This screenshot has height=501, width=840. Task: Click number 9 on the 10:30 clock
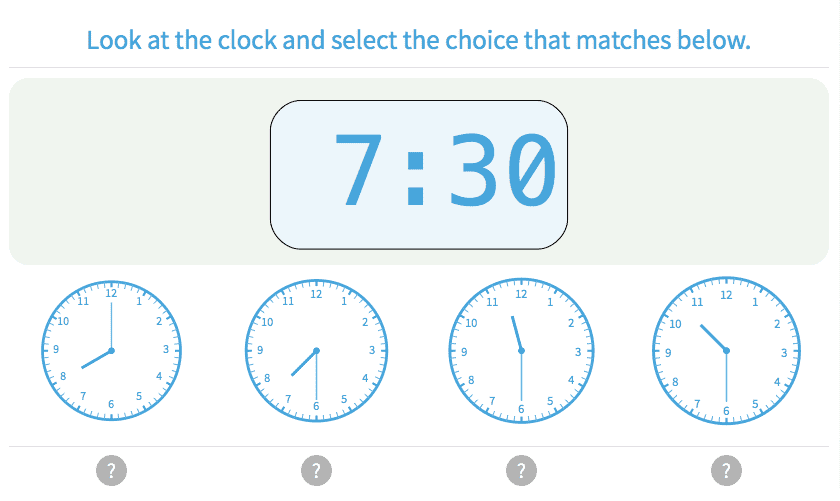point(670,351)
